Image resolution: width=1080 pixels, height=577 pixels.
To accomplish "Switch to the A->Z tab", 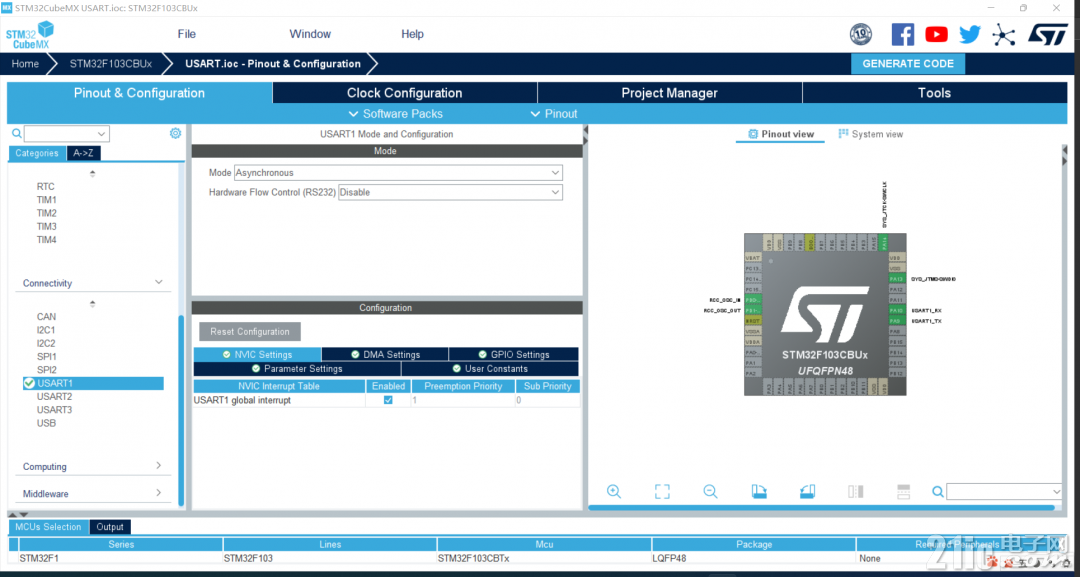I will point(83,153).
